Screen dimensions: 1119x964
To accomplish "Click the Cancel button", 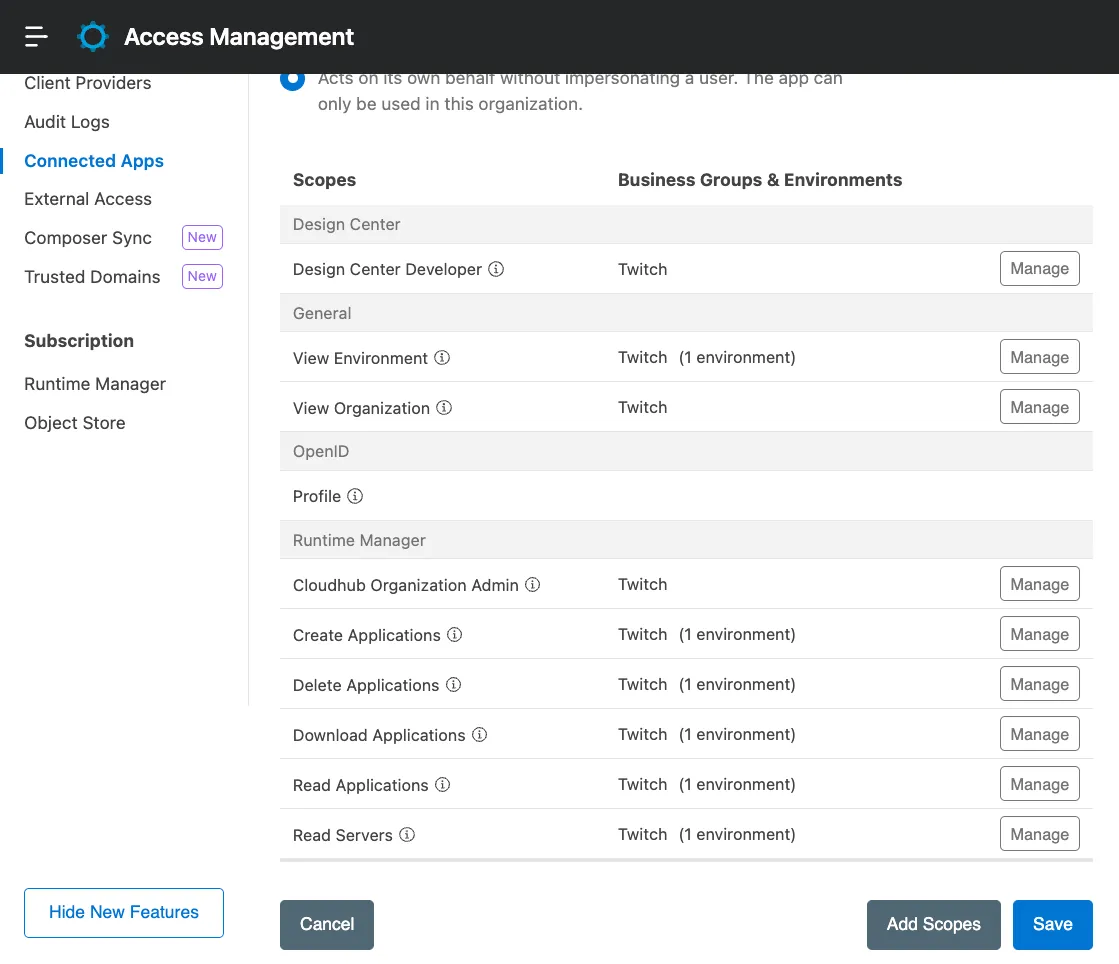I will (327, 924).
